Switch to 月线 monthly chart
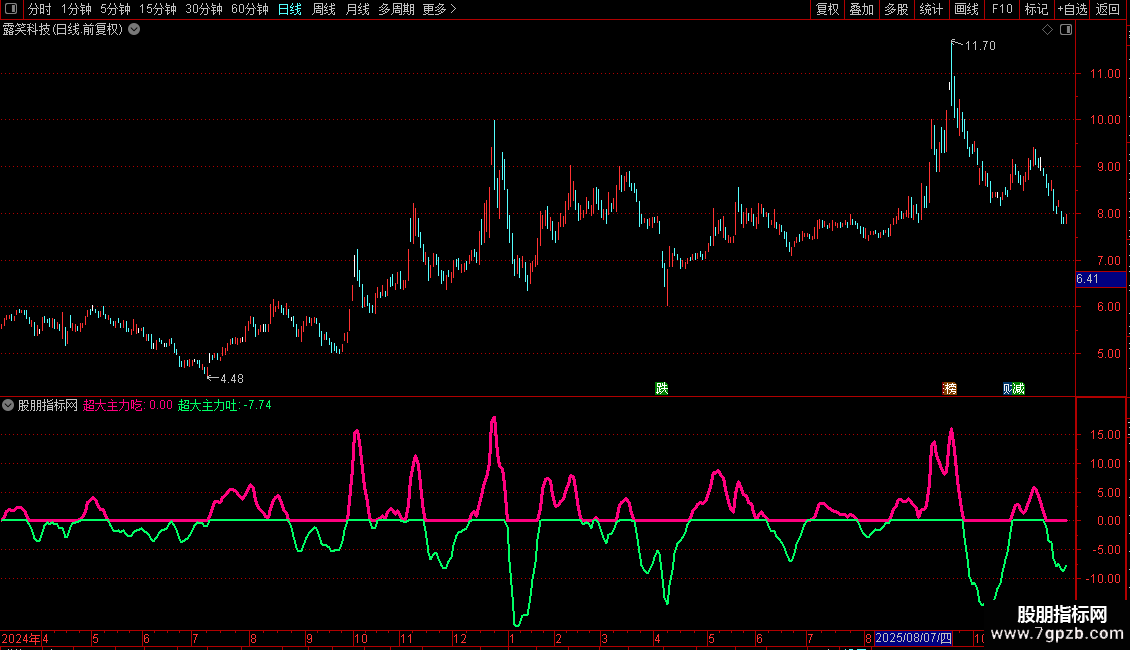This screenshot has width=1130, height=650. coord(357,9)
